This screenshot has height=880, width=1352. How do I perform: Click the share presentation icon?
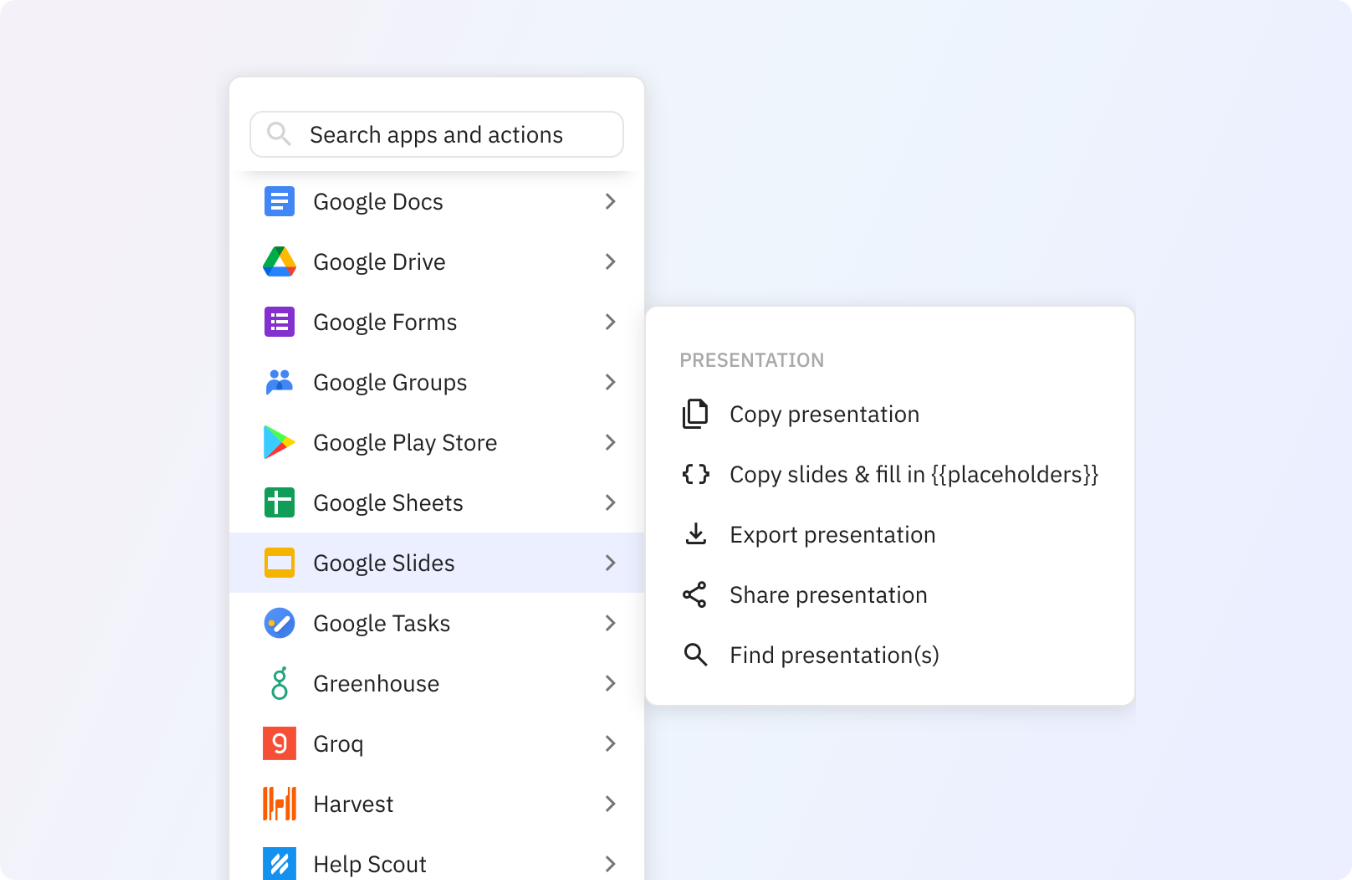pos(695,595)
